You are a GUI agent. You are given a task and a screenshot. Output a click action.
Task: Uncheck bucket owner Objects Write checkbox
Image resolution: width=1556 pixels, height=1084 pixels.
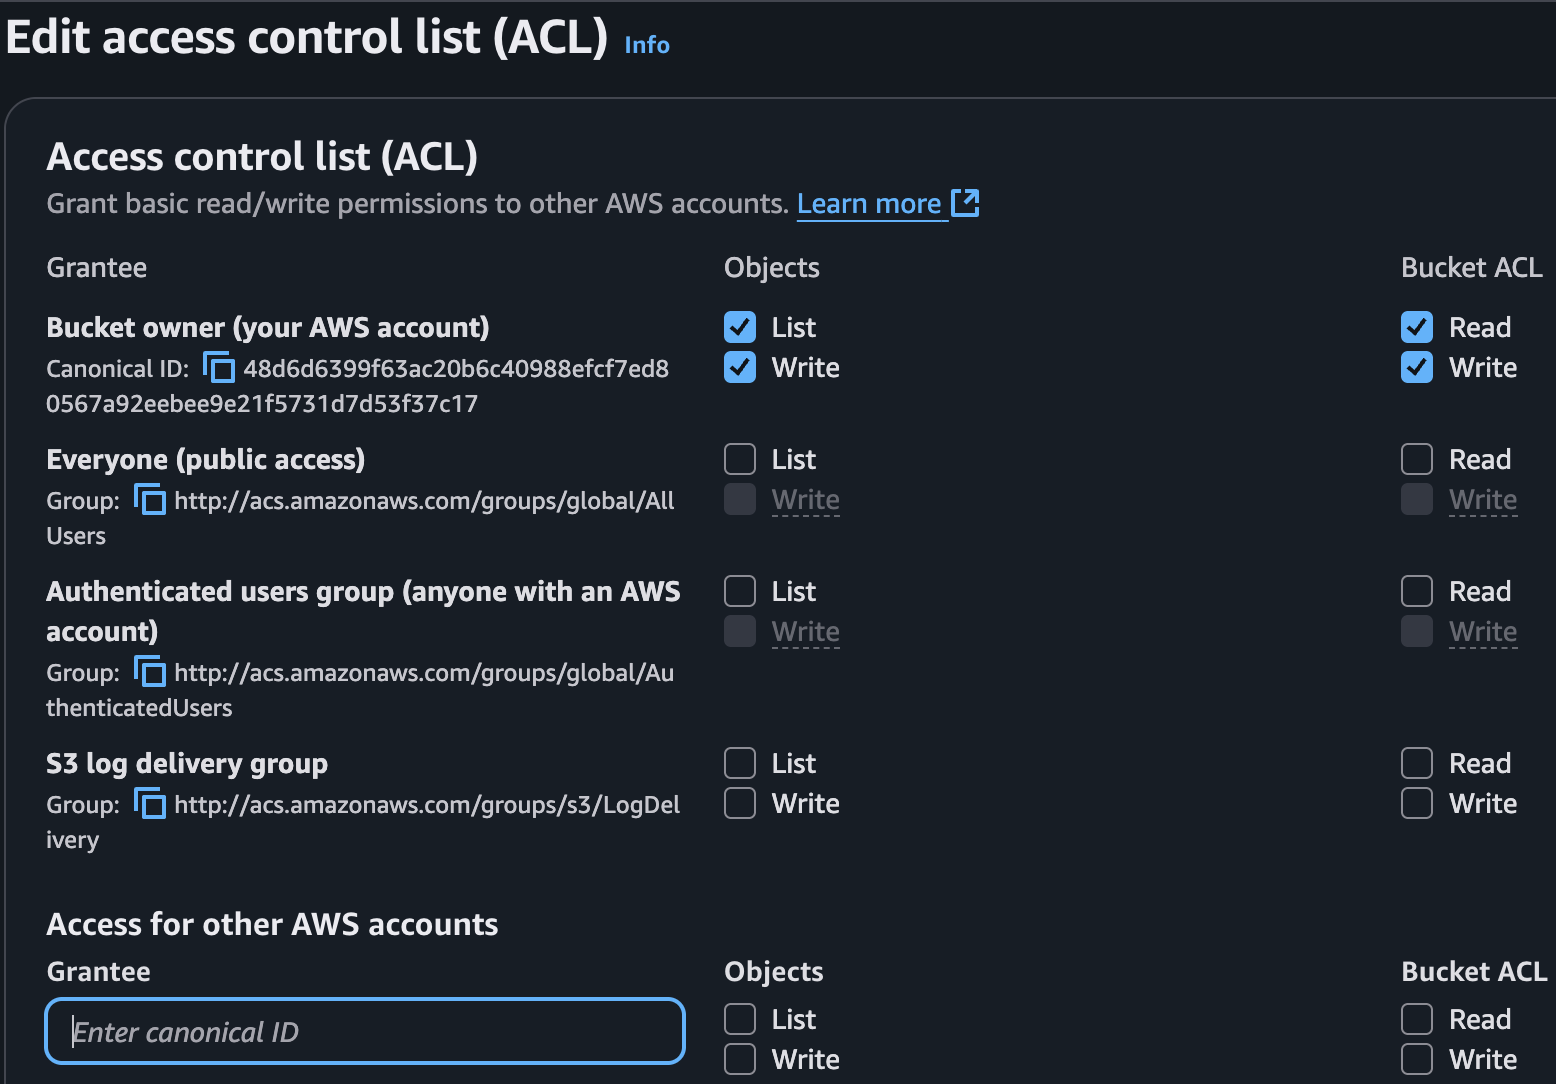coord(740,367)
